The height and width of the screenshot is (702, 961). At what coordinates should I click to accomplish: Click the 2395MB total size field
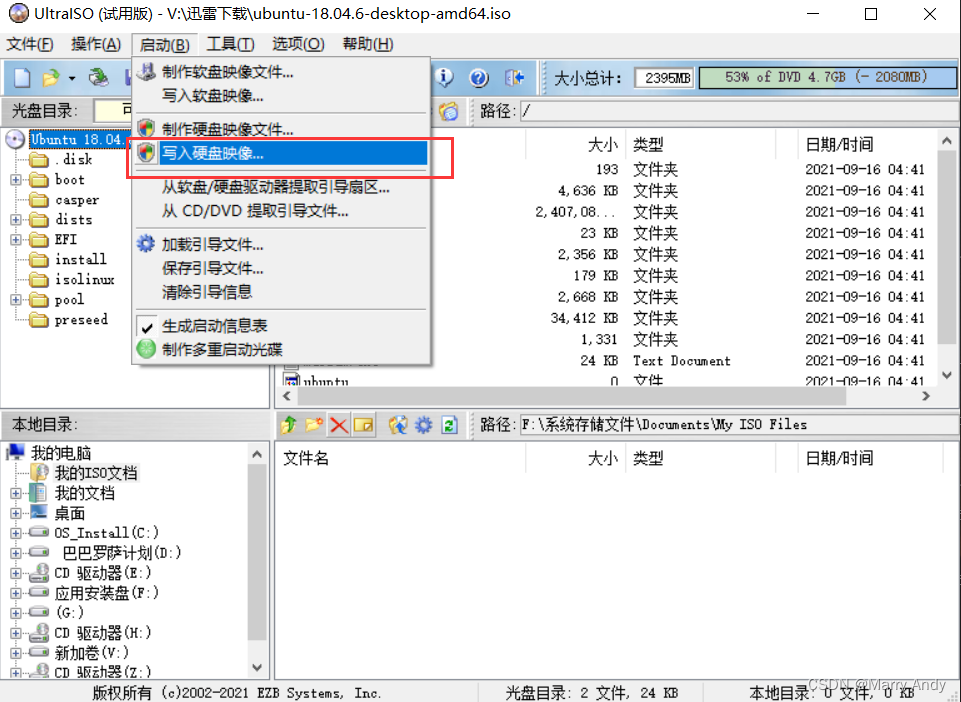pyautogui.click(x=664, y=78)
